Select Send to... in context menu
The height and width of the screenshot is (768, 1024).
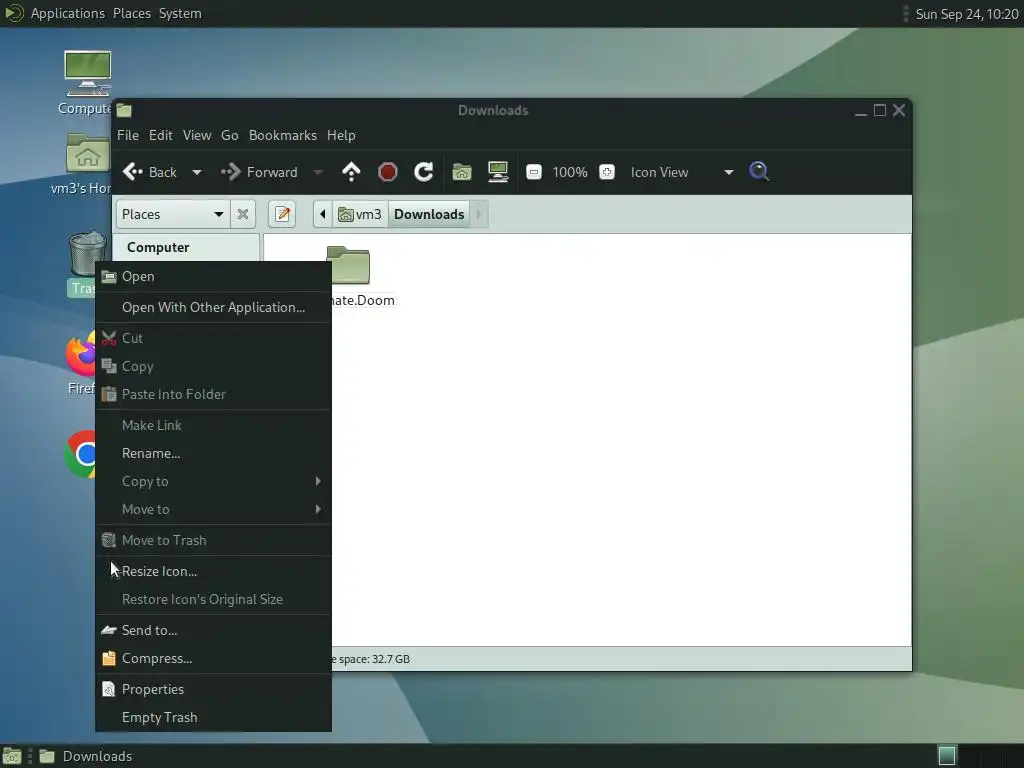(214, 630)
